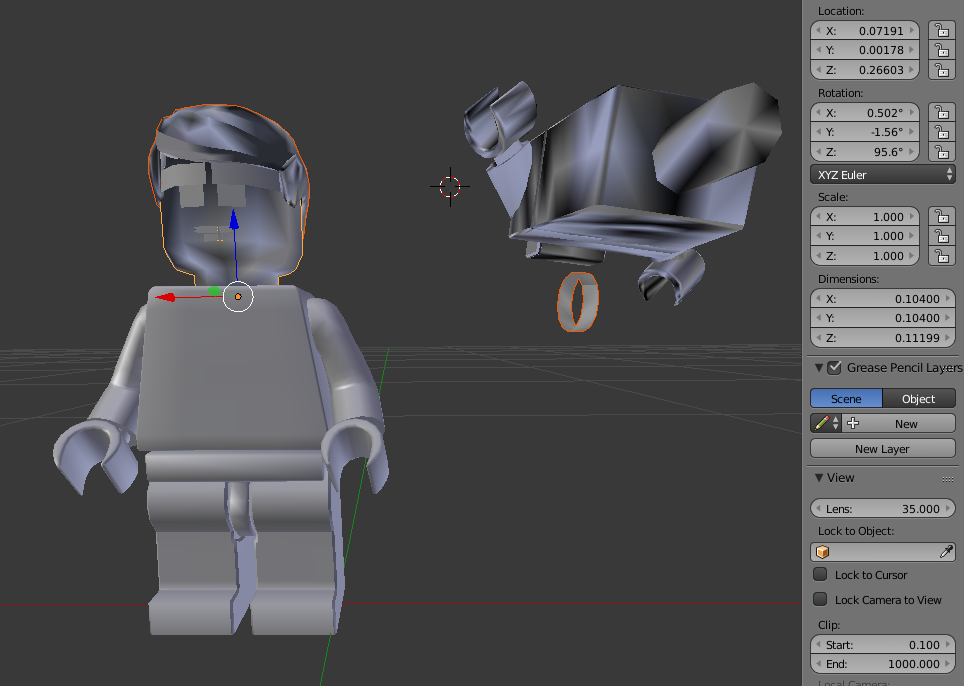Click the eyedropper in Lock to Object
964x686 pixels.
pos(946,552)
